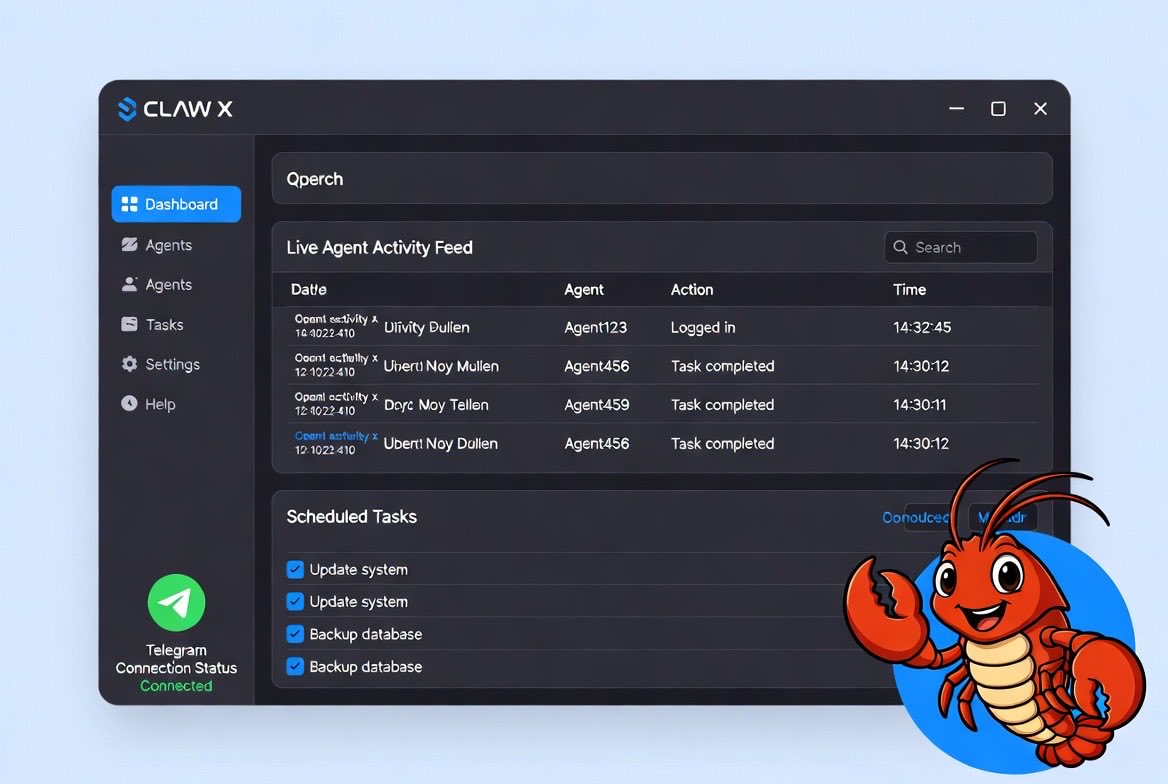
Task: Toggle the first Backup database checkbox
Action: [295, 634]
